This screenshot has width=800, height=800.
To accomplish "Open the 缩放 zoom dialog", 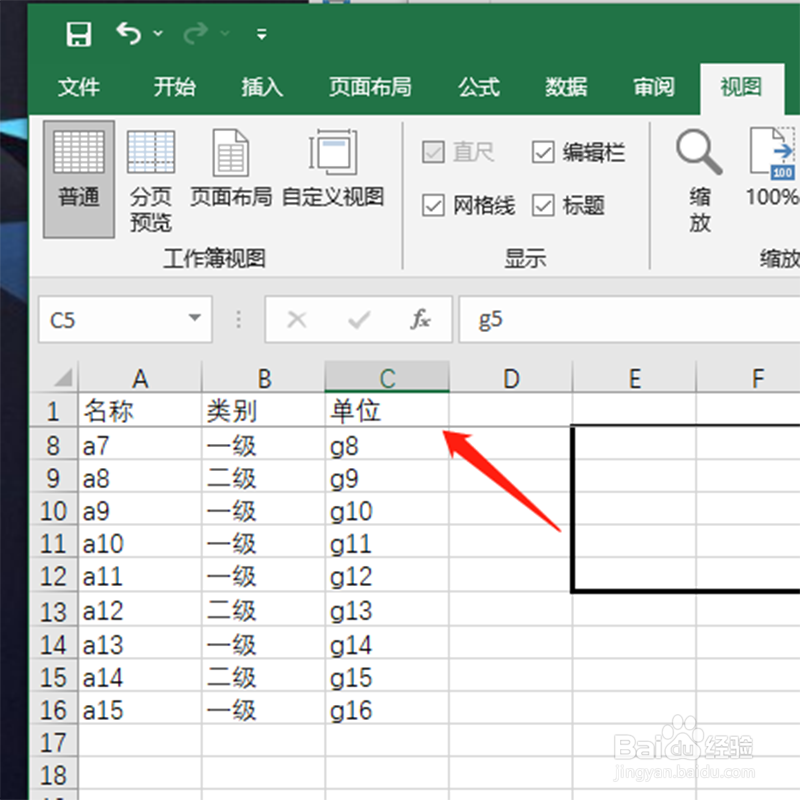I will click(x=700, y=181).
